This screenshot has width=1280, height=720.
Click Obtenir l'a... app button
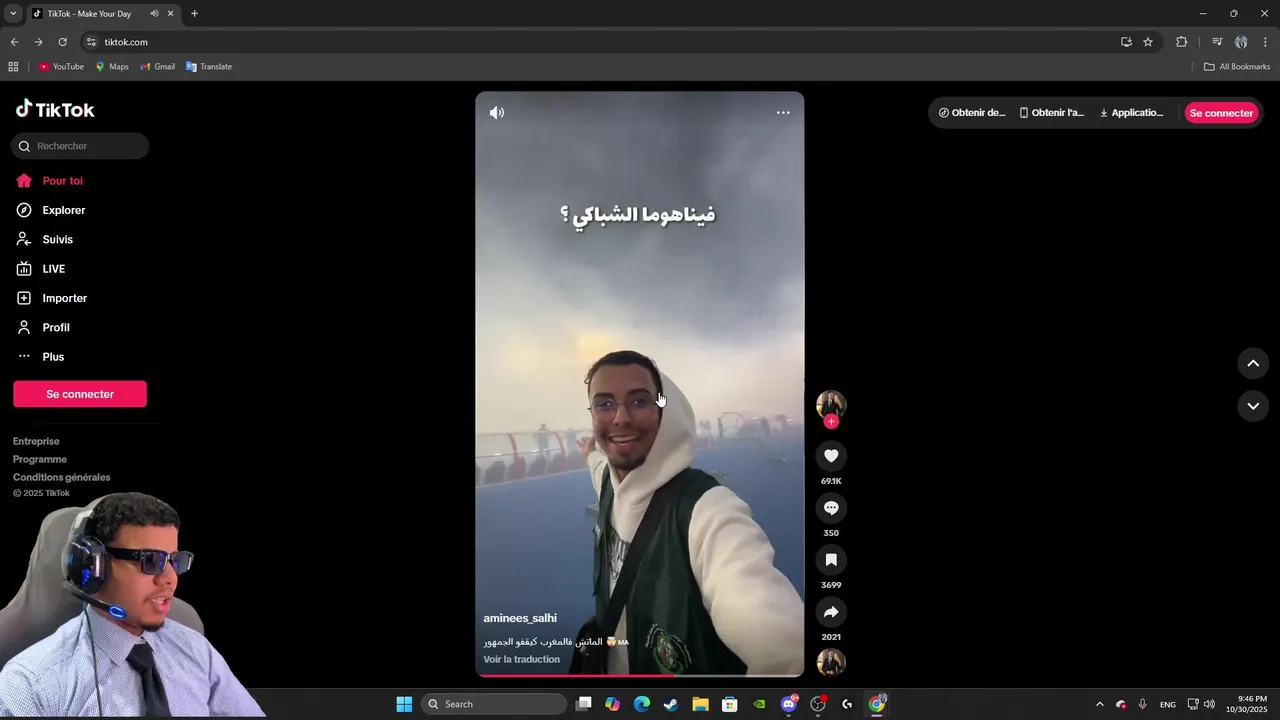tap(1052, 113)
